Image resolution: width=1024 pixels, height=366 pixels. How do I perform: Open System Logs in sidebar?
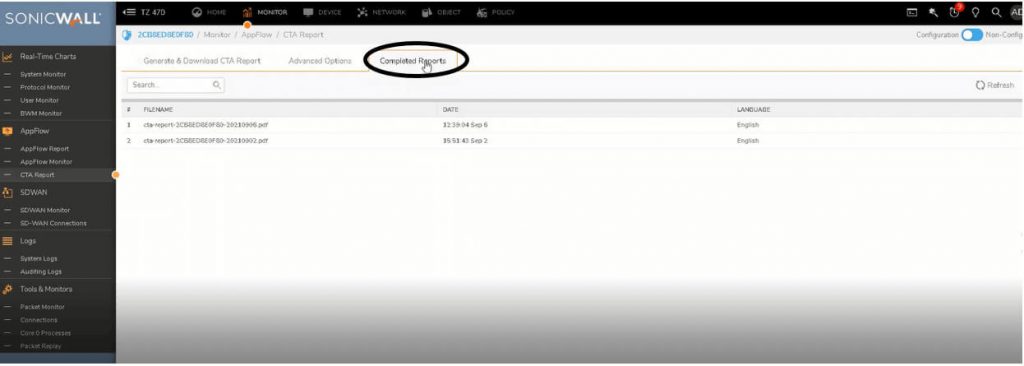click(40, 259)
